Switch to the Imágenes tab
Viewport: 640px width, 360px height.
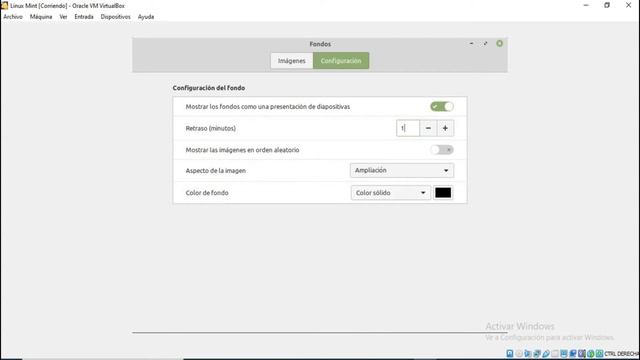(291, 61)
